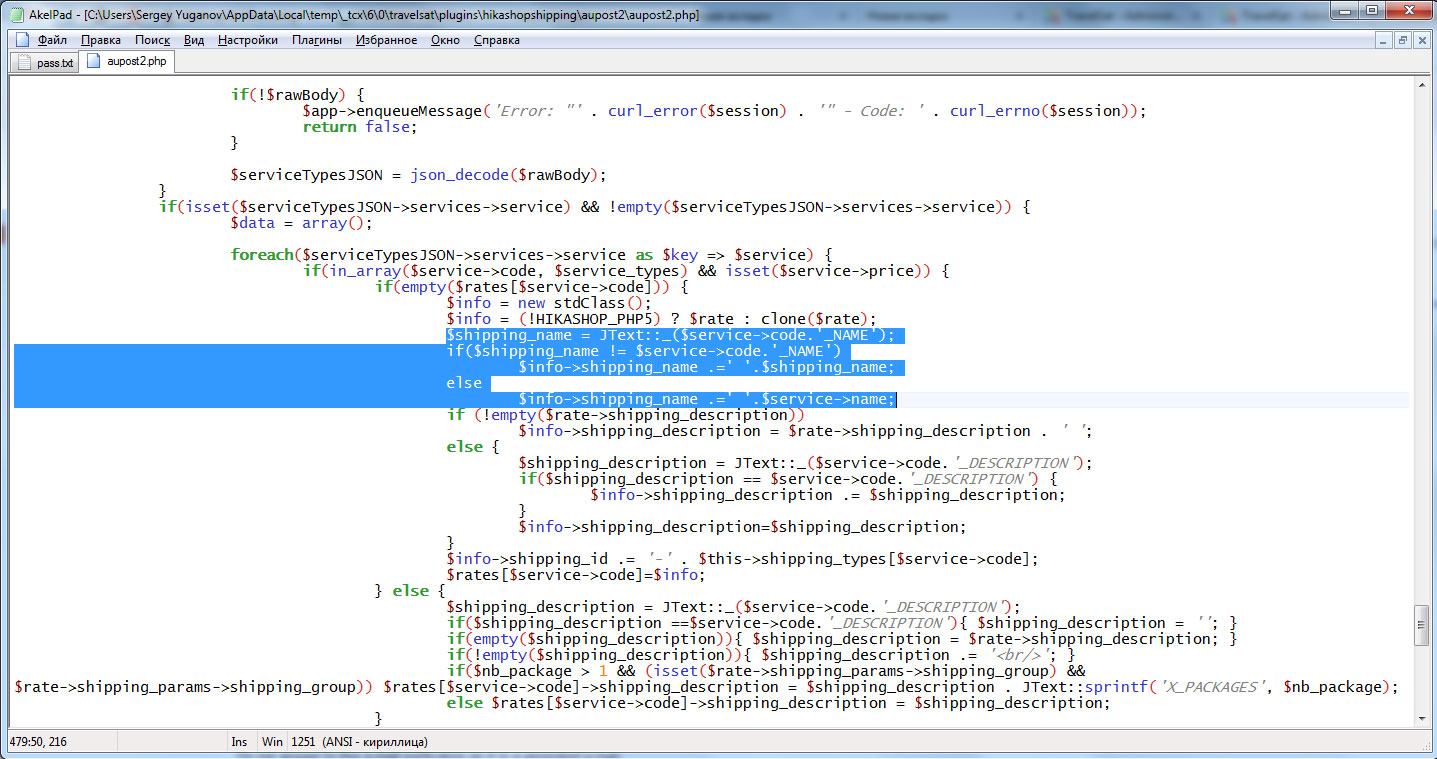Open the Окно menu
The height and width of the screenshot is (759, 1437).
click(445, 40)
